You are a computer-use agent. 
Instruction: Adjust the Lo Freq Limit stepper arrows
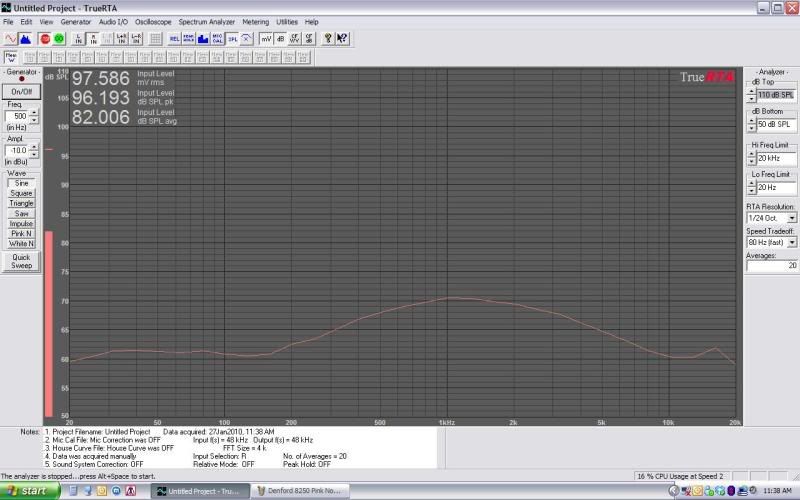click(x=751, y=188)
